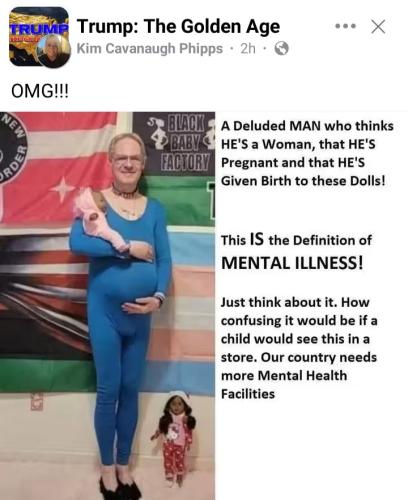Click the globe public-audience icon
408x500 pixels.
coord(281,49)
